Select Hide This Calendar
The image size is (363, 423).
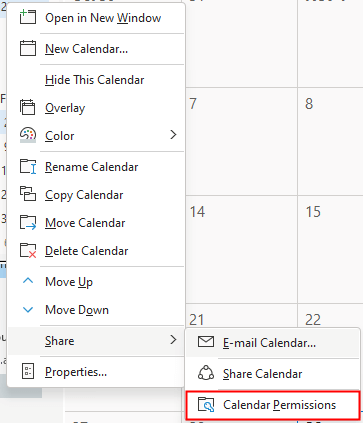tap(96, 80)
